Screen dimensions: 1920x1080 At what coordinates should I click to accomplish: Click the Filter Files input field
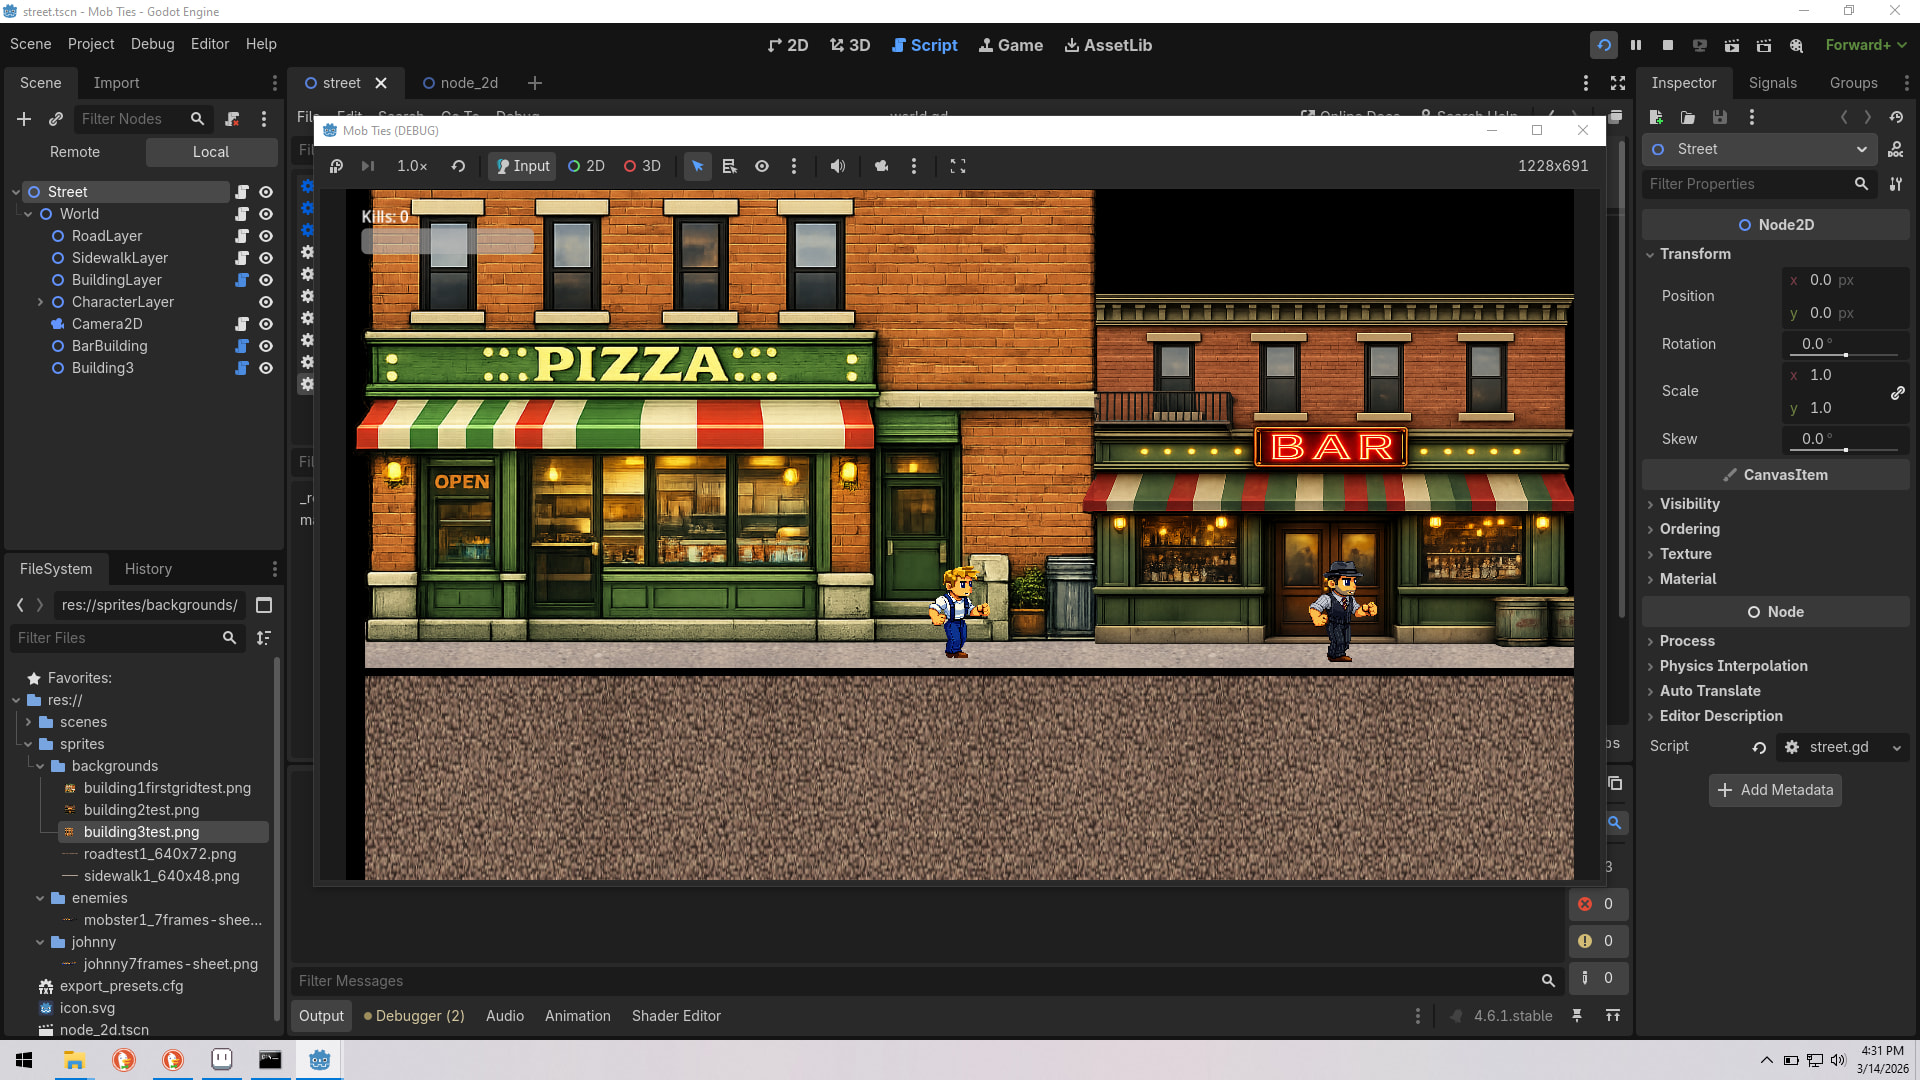coord(115,638)
